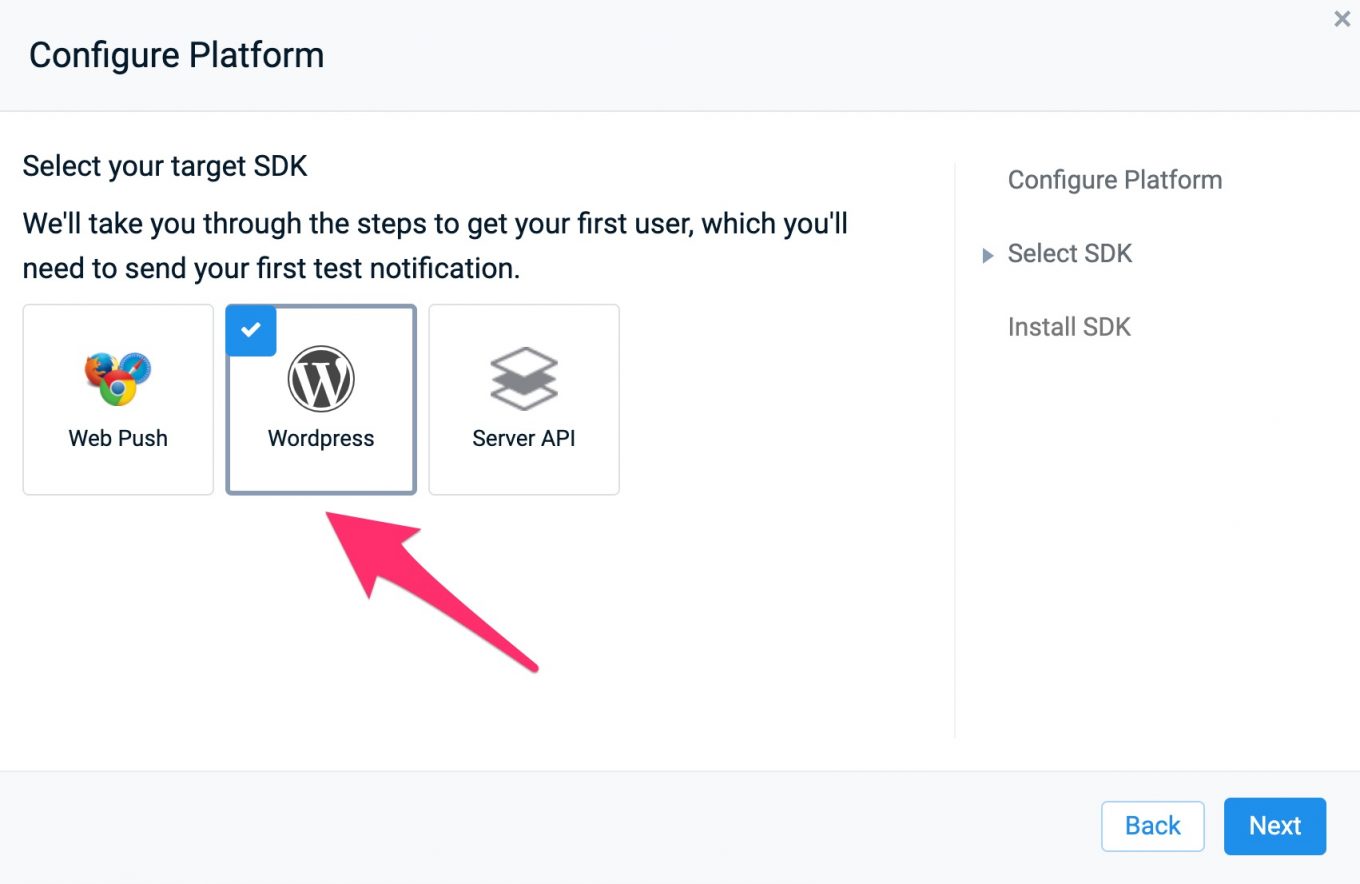This screenshot has height=884, width=1360.
Task: Go Back to the previous step
Action: (x=1152, y=826)
